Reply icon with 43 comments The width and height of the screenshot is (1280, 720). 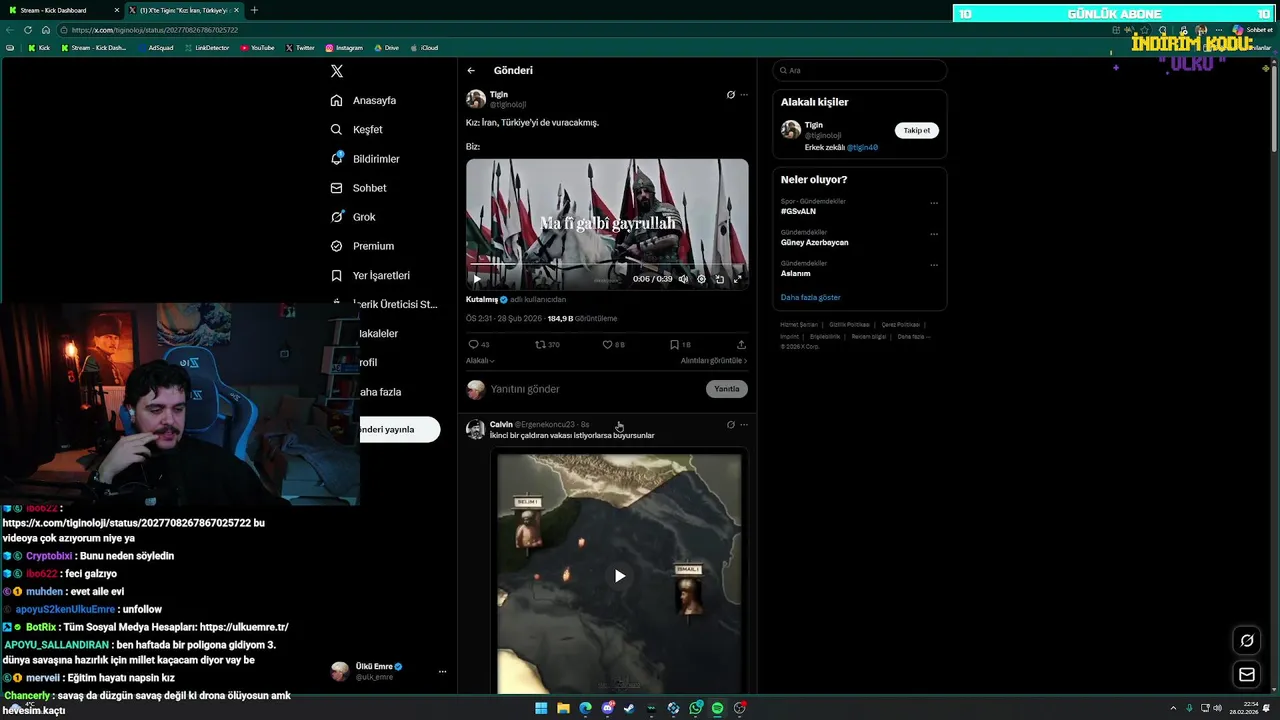pyautogui.click(x=474, y=345)
